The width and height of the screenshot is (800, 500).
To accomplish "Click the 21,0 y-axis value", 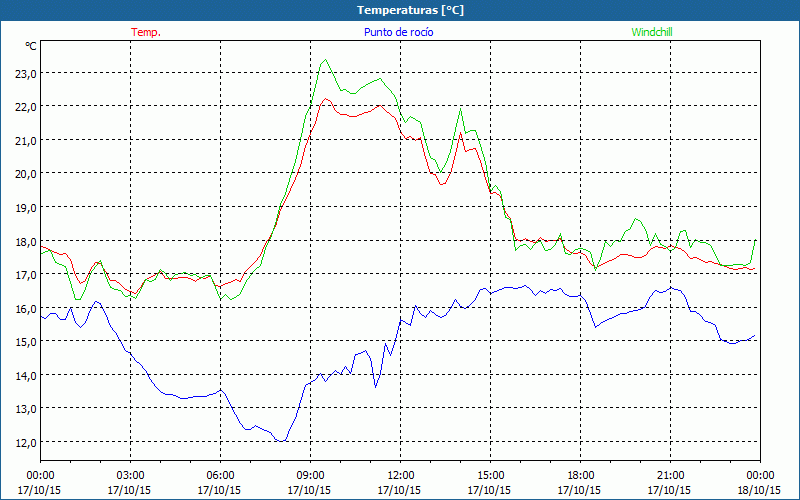I will pos(26,140).
